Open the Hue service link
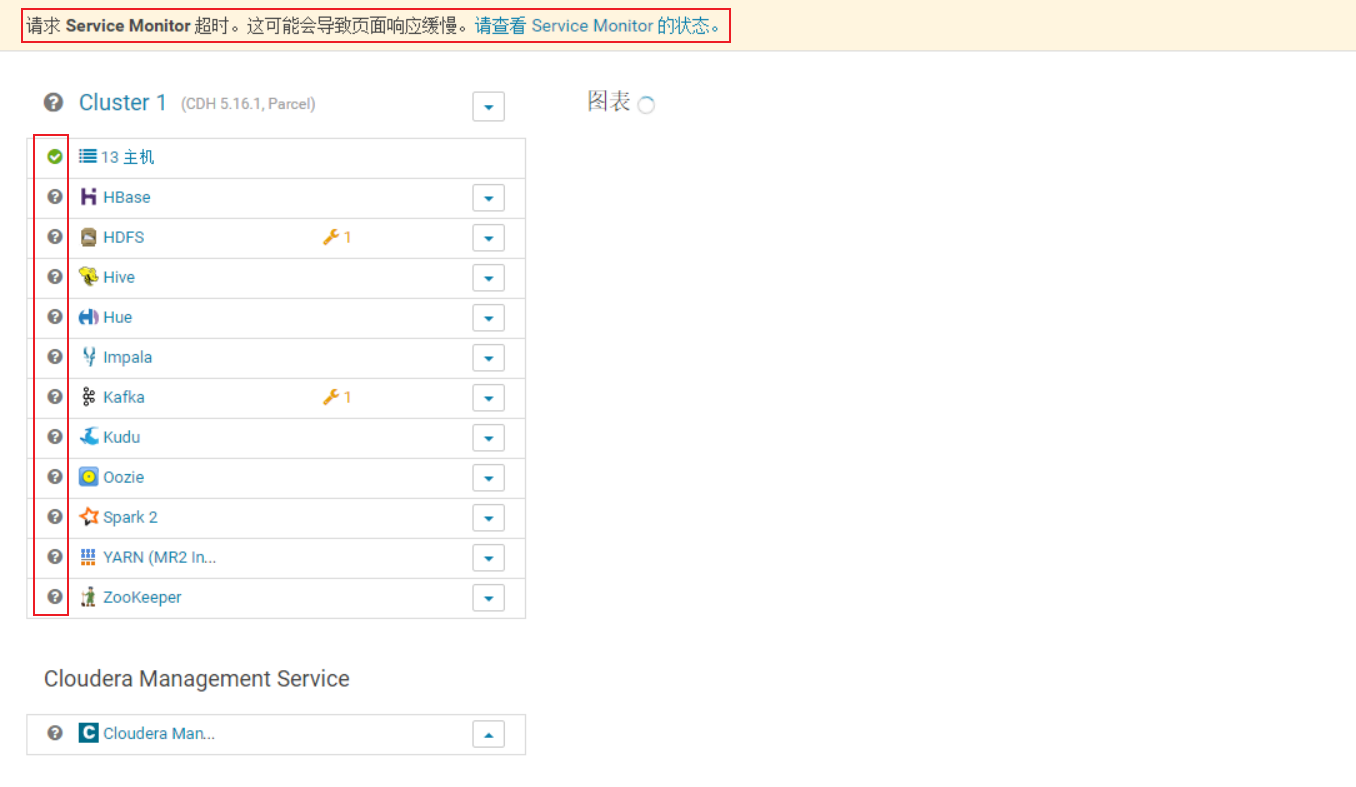The width and height of the screenshot is (1356, 787). coord(117,317)
